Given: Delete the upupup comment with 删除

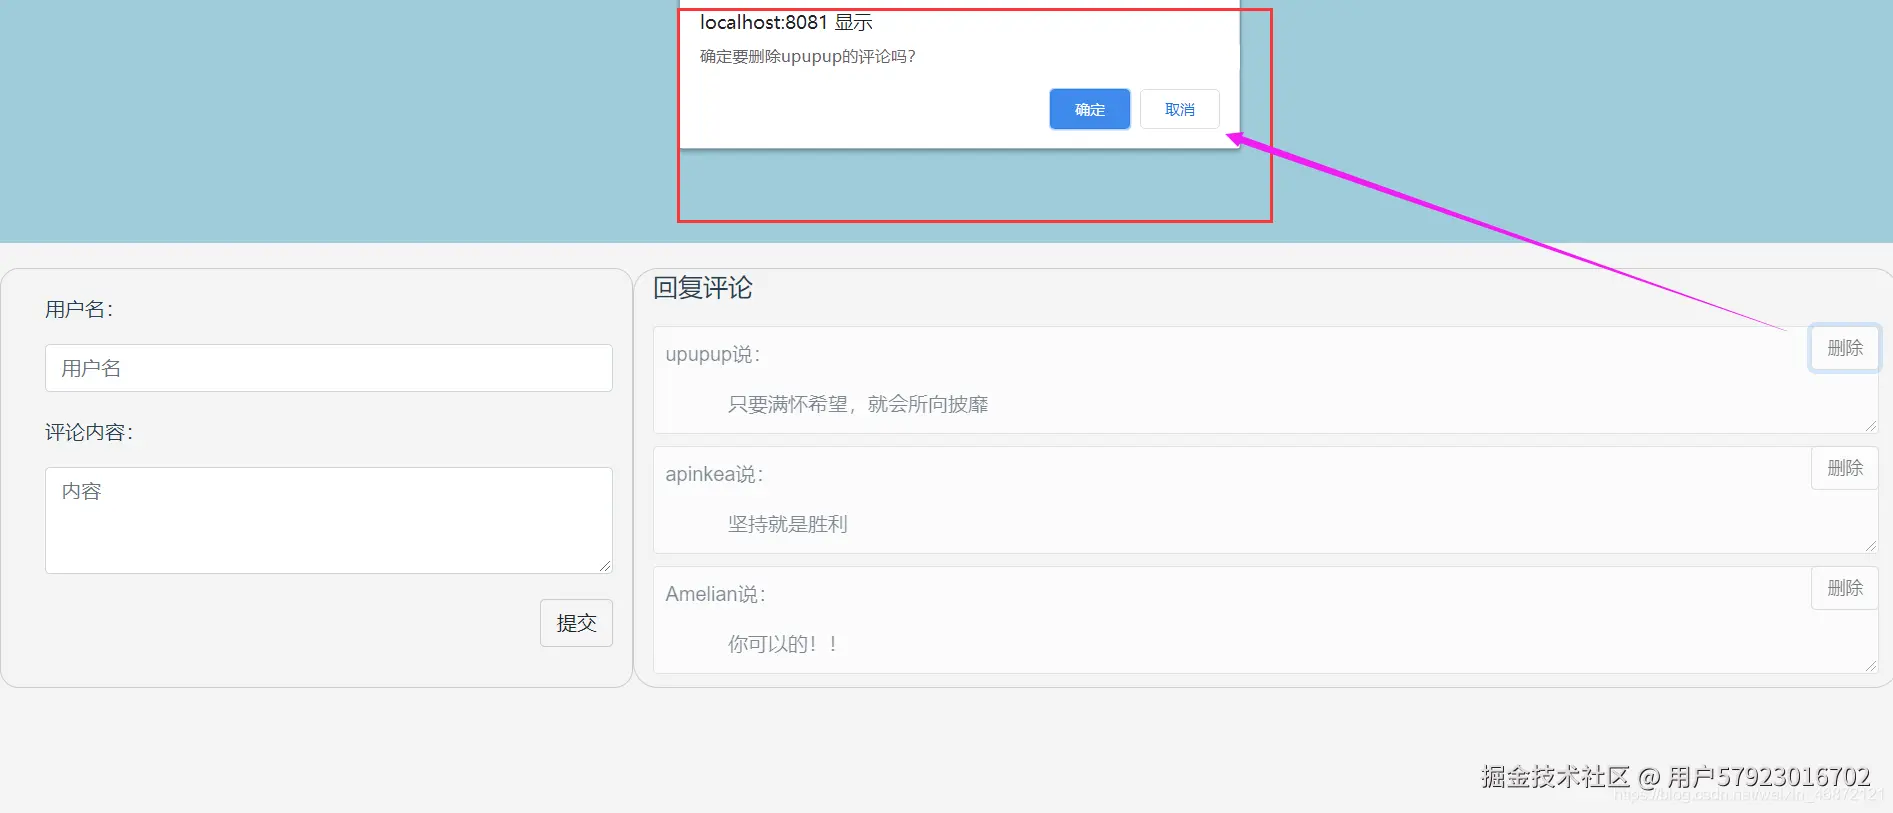Looking at the screenshot, I should [x=1844, y=348].
